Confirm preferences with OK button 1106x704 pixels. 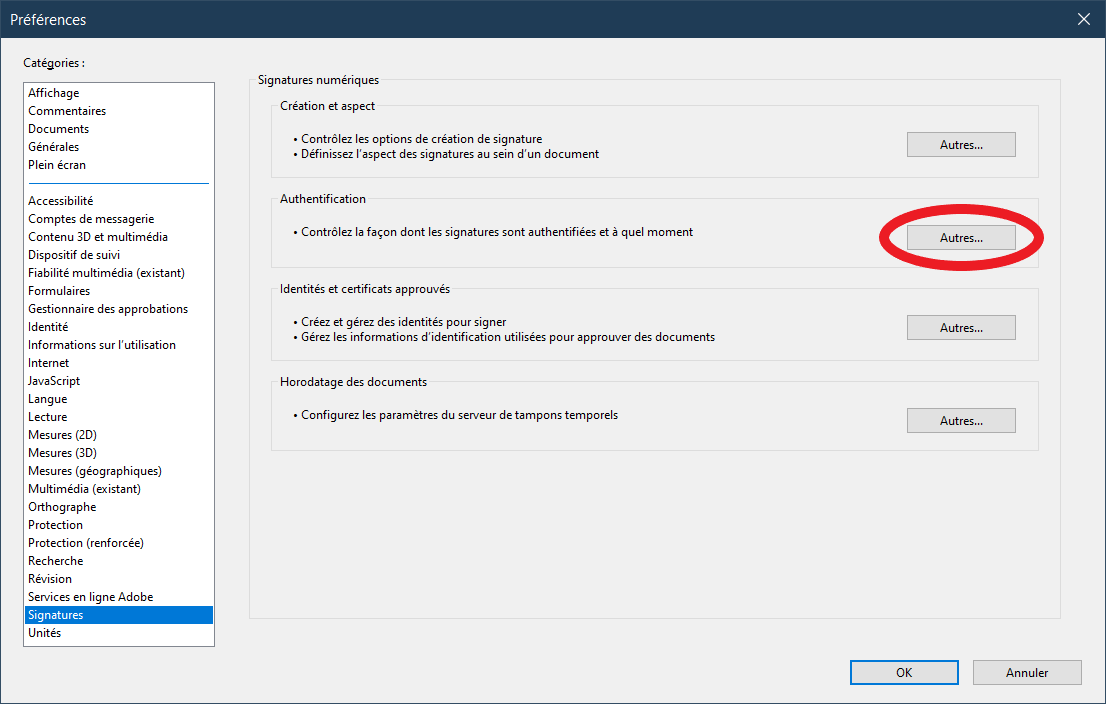[x=904, y=673]
